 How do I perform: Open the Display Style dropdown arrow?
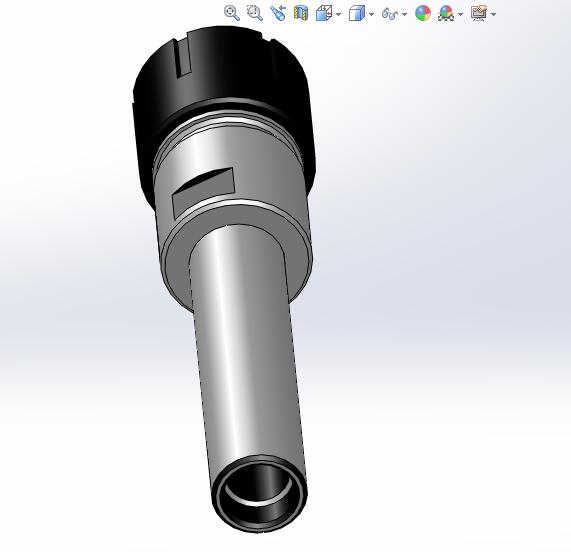tap(371, 14)
